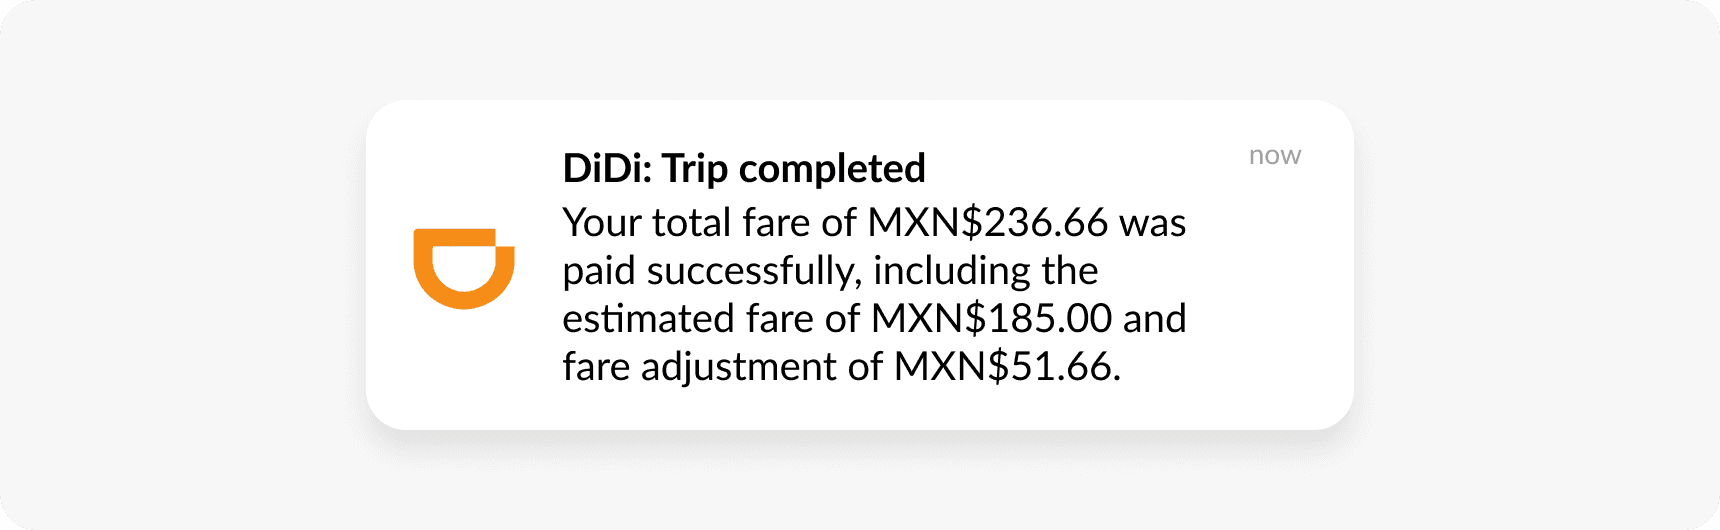Click "Trip completed" in the notification heading
The width and height of the screenshot is (1720, 530).
(794, 169)
